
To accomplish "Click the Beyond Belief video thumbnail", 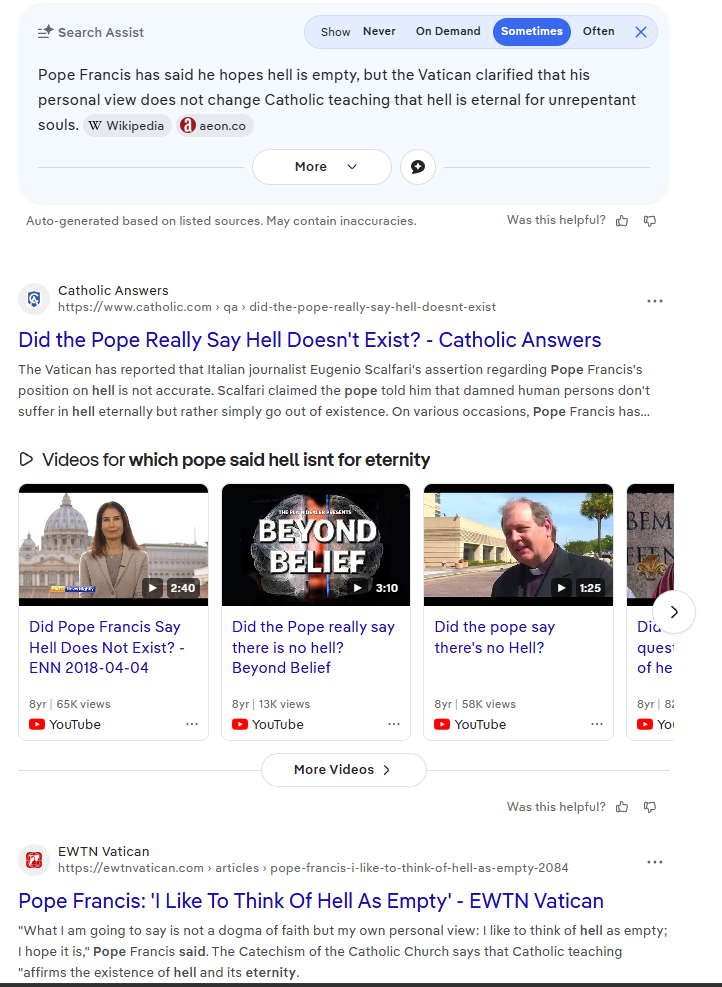I will [x=316, y=545].
